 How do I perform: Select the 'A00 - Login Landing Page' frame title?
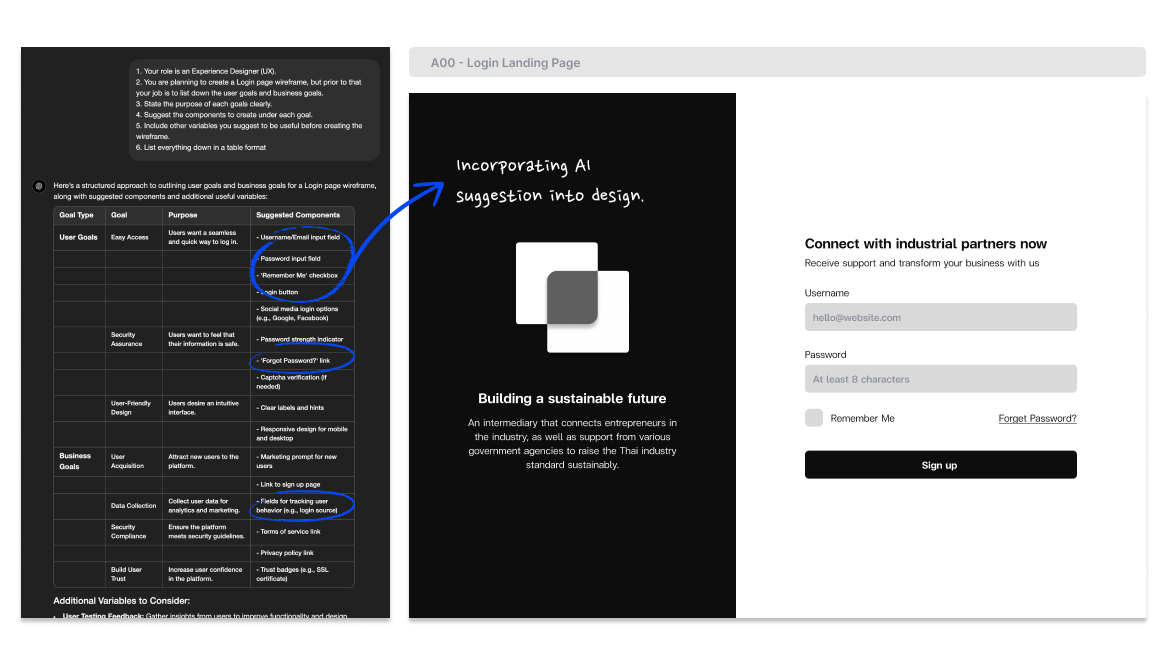[505, 62]
